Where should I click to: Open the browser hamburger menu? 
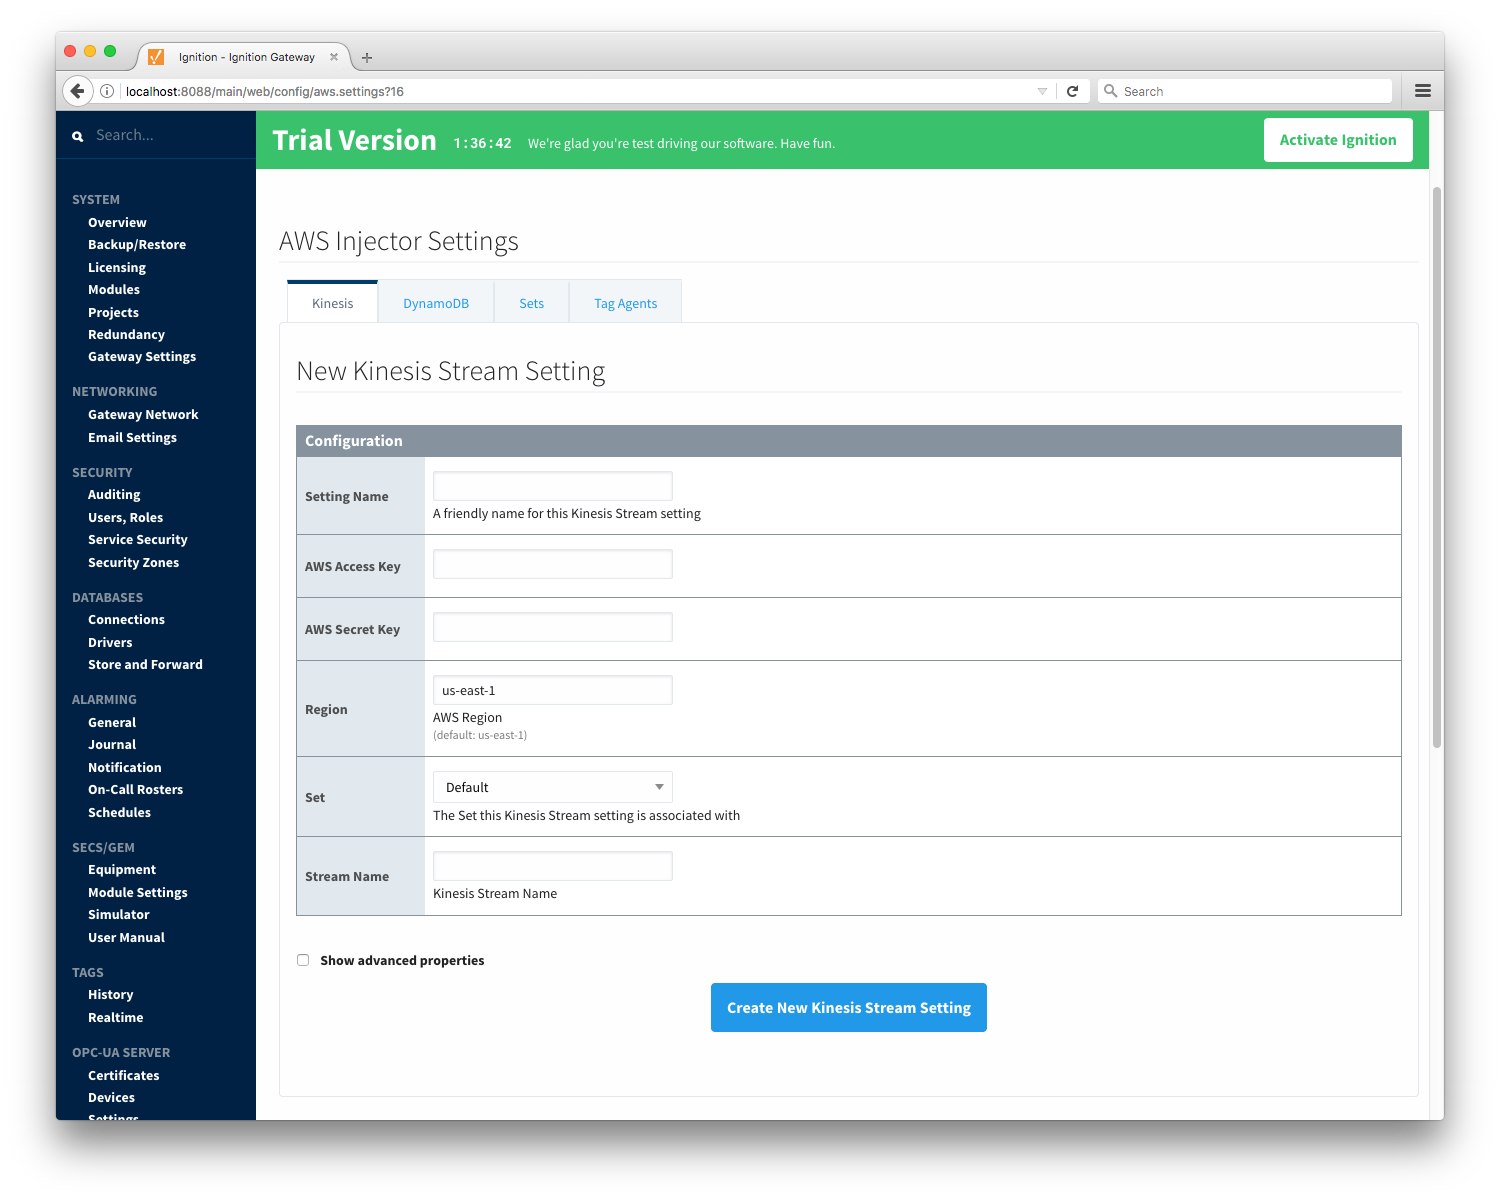[x=1422, y=91]
